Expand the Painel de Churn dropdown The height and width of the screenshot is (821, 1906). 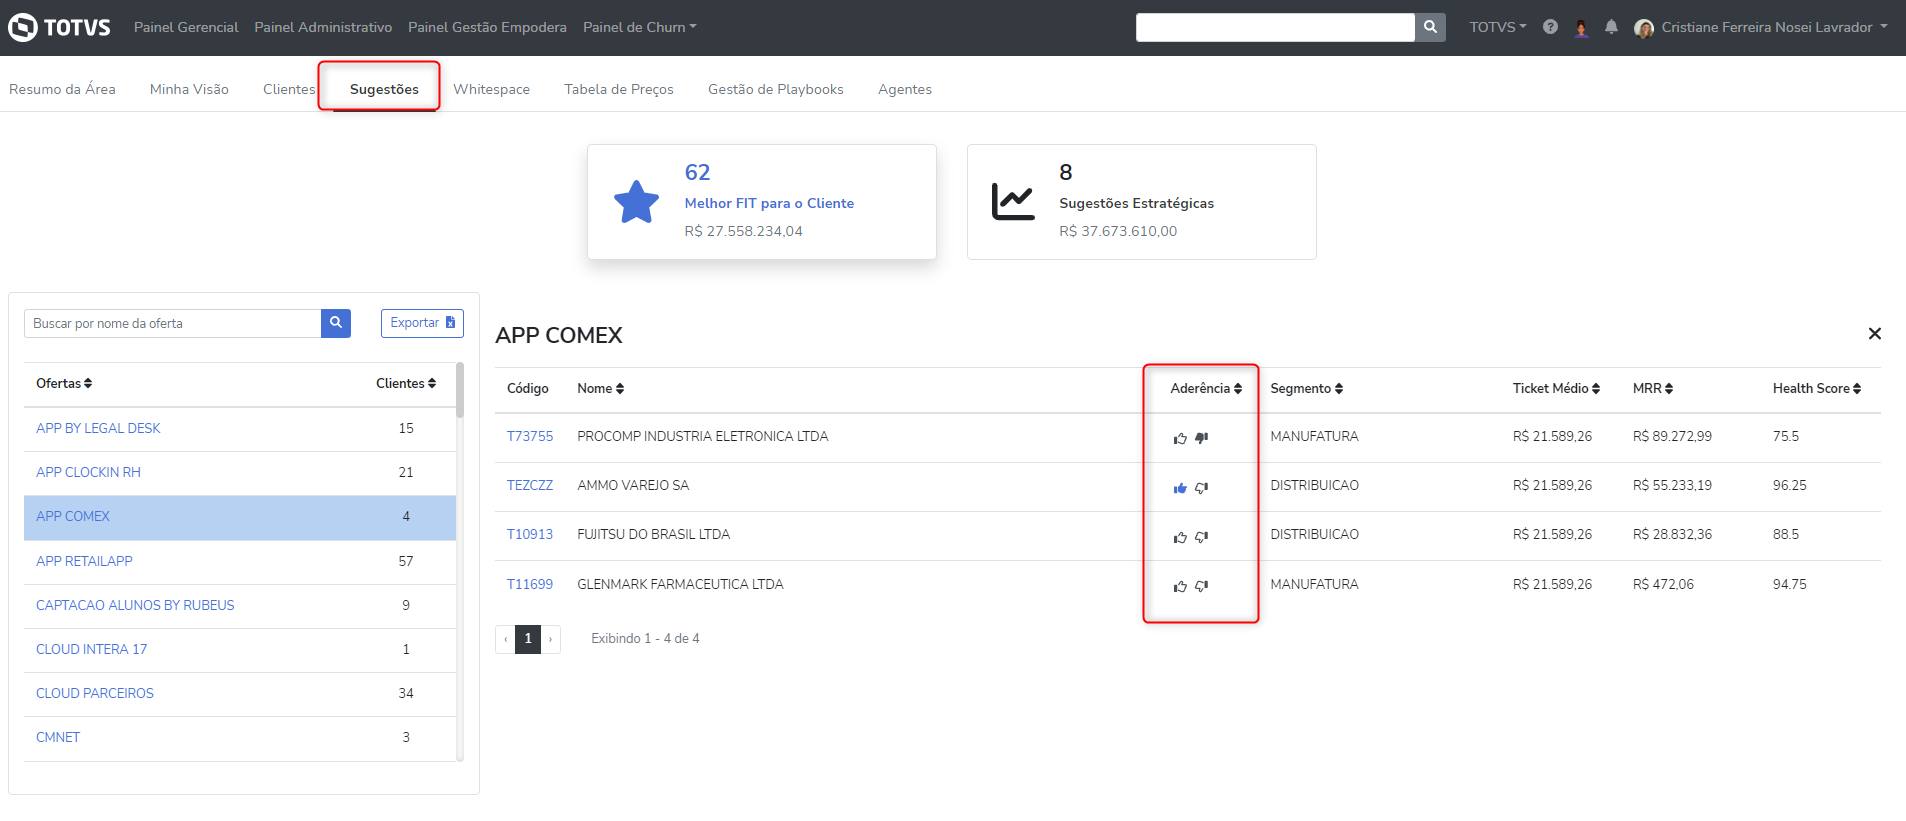[x=640, y=27]
